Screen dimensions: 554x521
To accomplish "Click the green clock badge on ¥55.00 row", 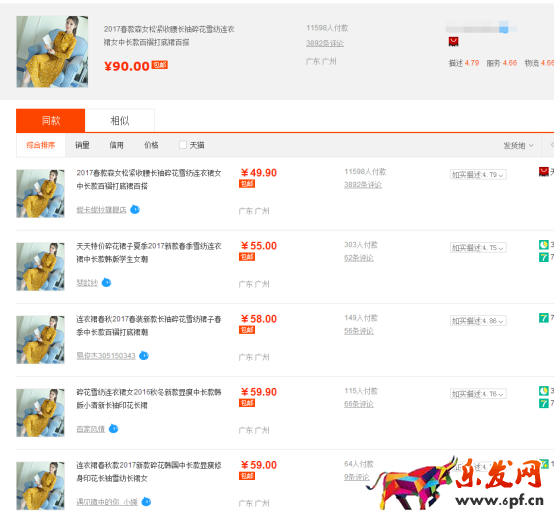I will [543, 244].
